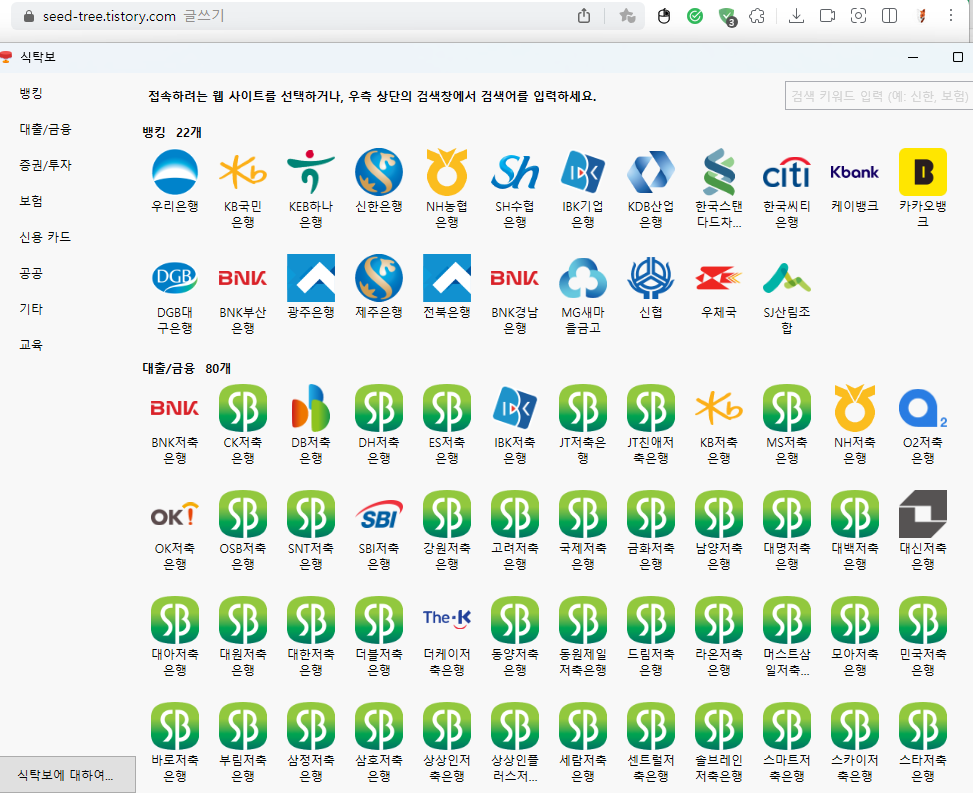
Task: Open the OK저축은행 icon
Action: (x=175, y=514)
